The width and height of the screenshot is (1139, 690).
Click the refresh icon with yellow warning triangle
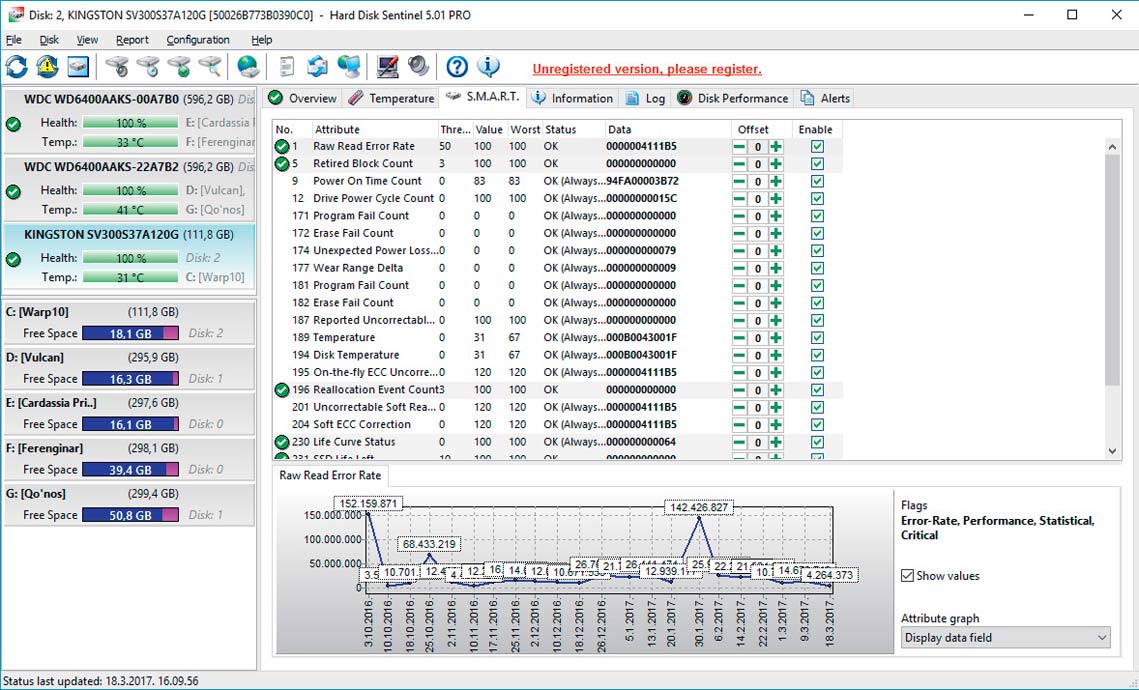(x=47, y=68)
